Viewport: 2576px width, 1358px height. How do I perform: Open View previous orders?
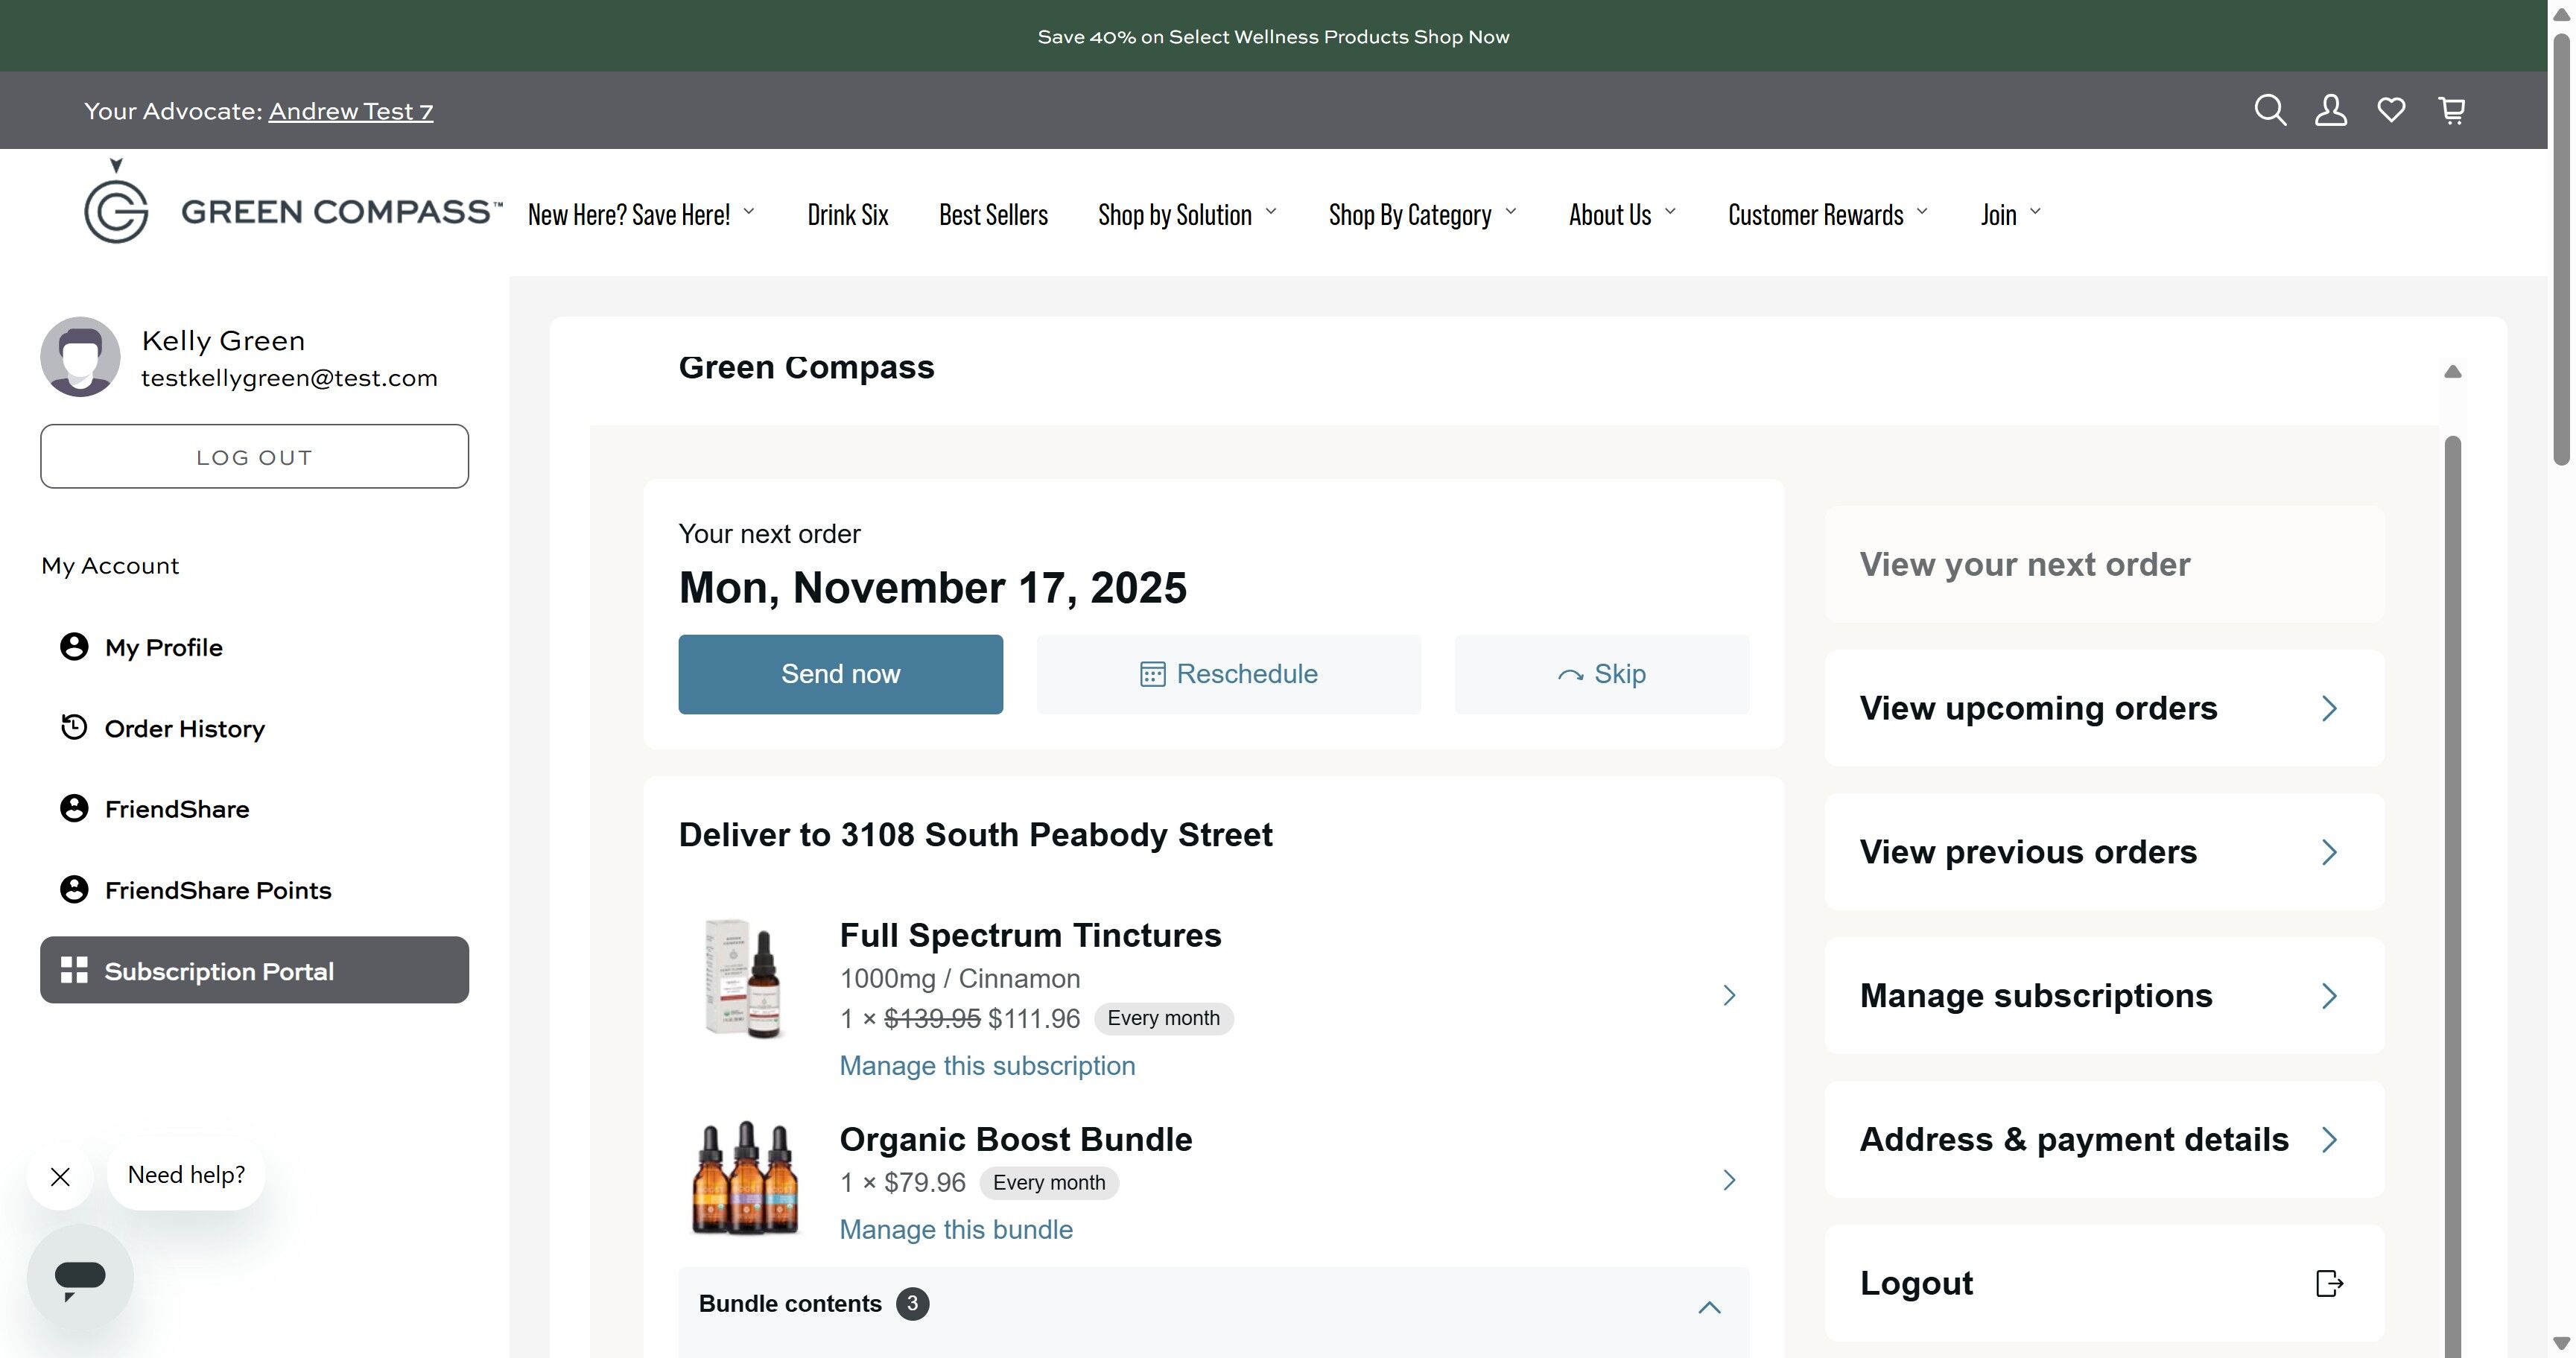[2104, 852]
